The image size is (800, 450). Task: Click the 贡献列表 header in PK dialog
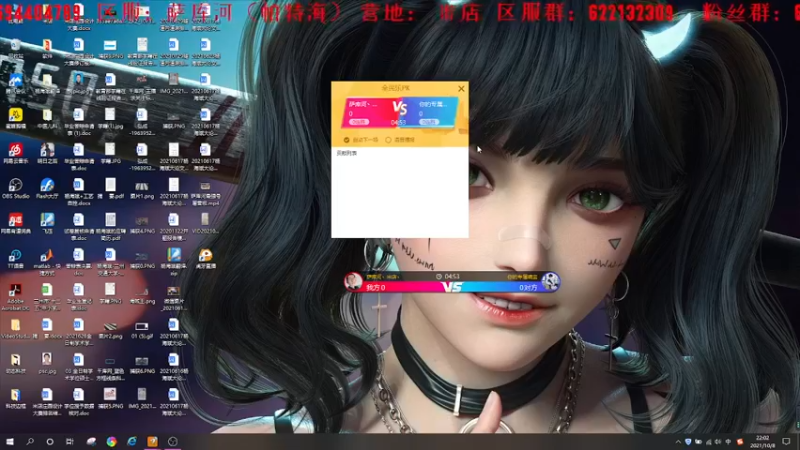[347, 153]
